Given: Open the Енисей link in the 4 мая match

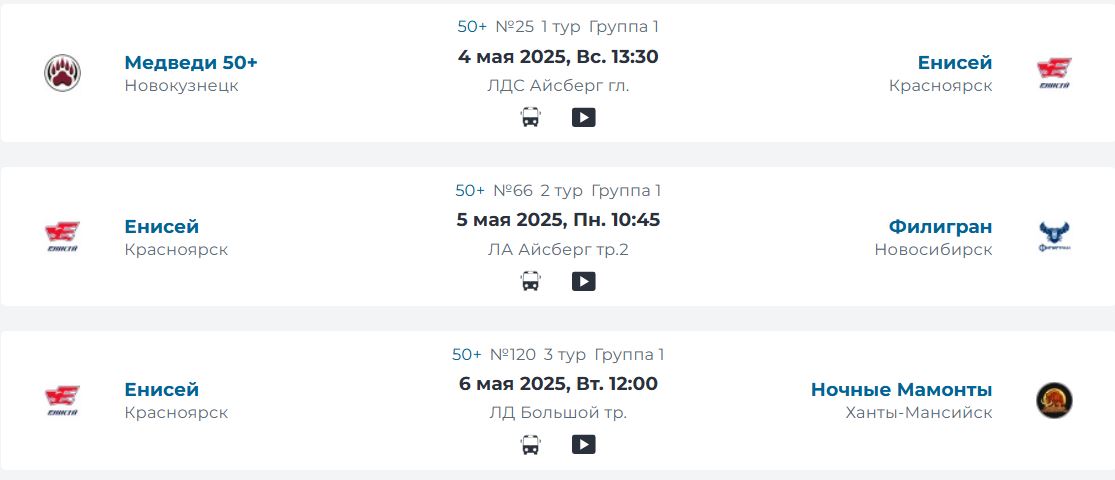Looking at the screenshot, I should 955,63.
